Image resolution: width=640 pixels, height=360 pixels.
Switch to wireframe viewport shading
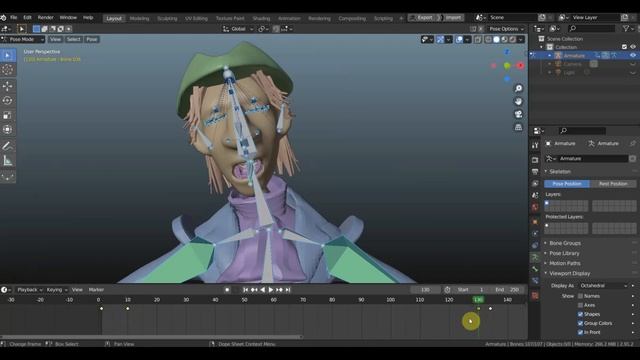click(x=488, y=40)
